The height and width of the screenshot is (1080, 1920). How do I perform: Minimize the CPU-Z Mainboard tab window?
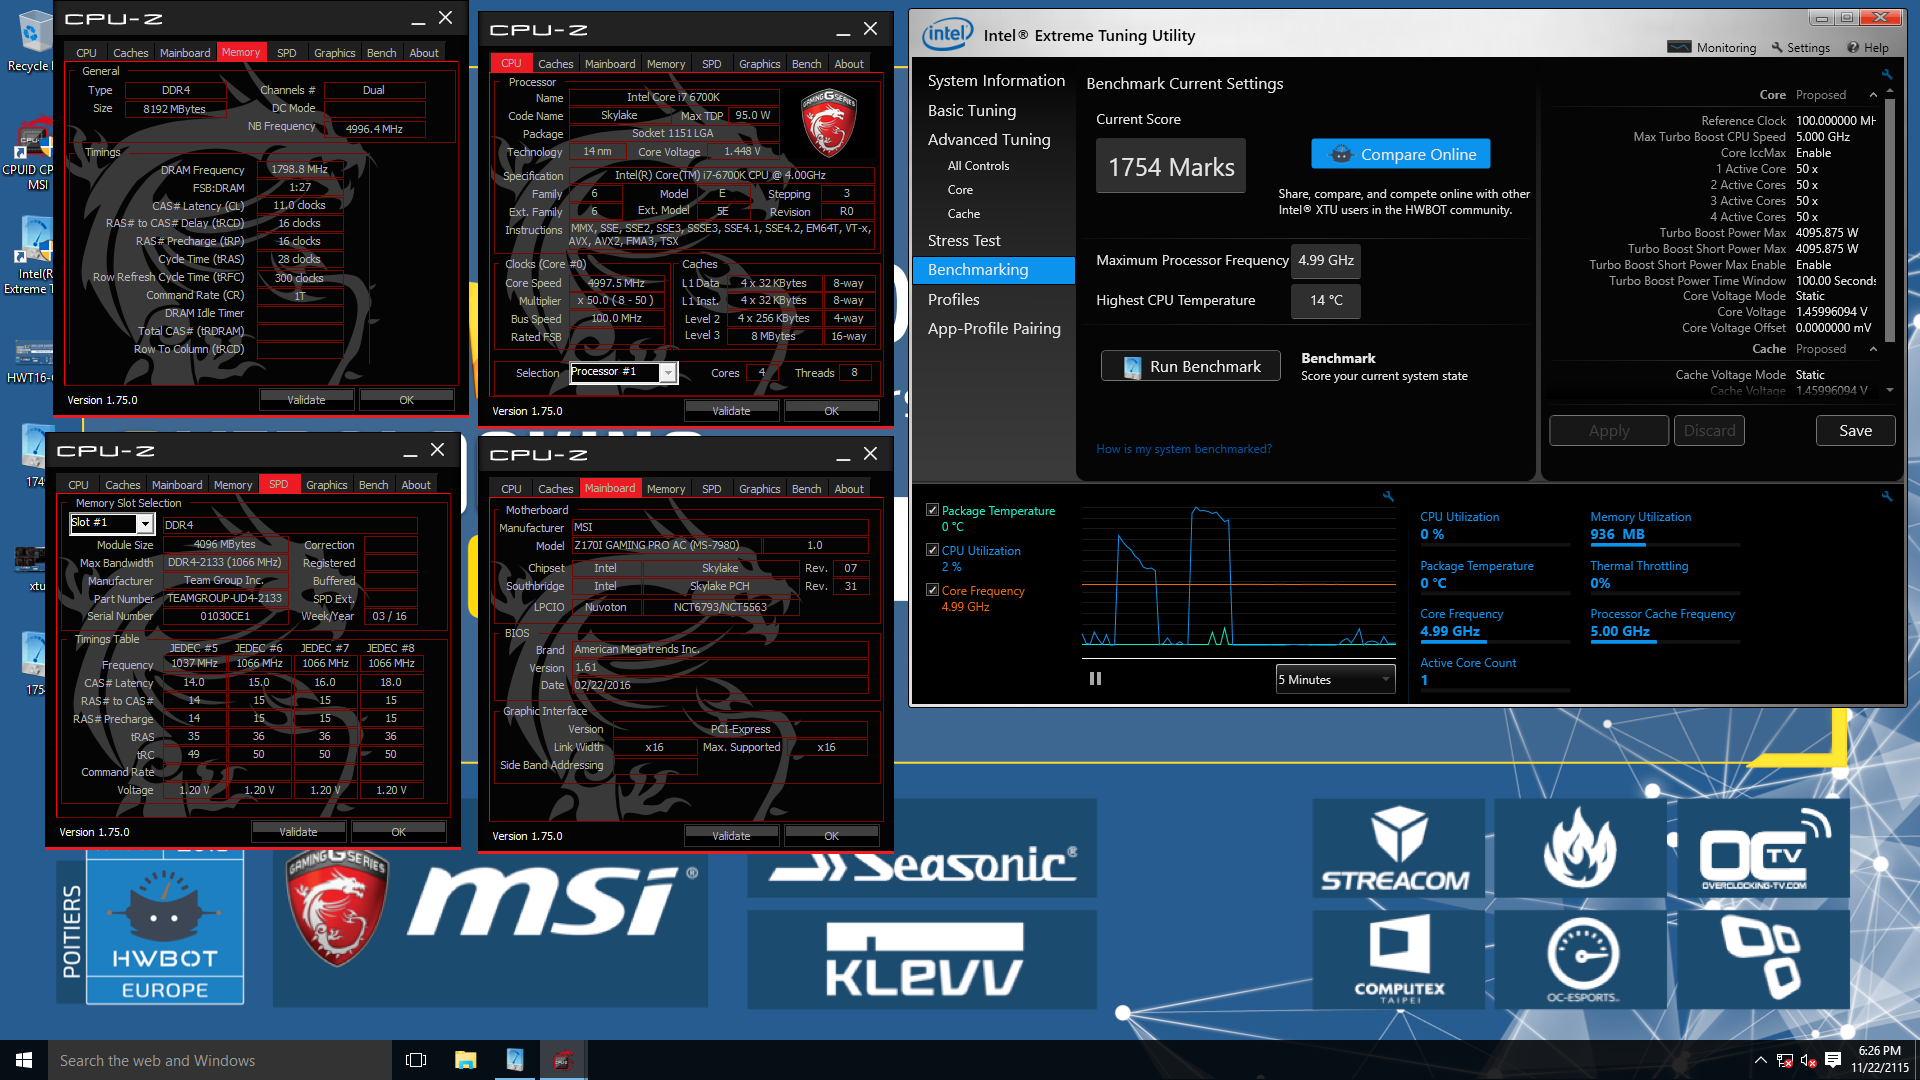[843, 455]
